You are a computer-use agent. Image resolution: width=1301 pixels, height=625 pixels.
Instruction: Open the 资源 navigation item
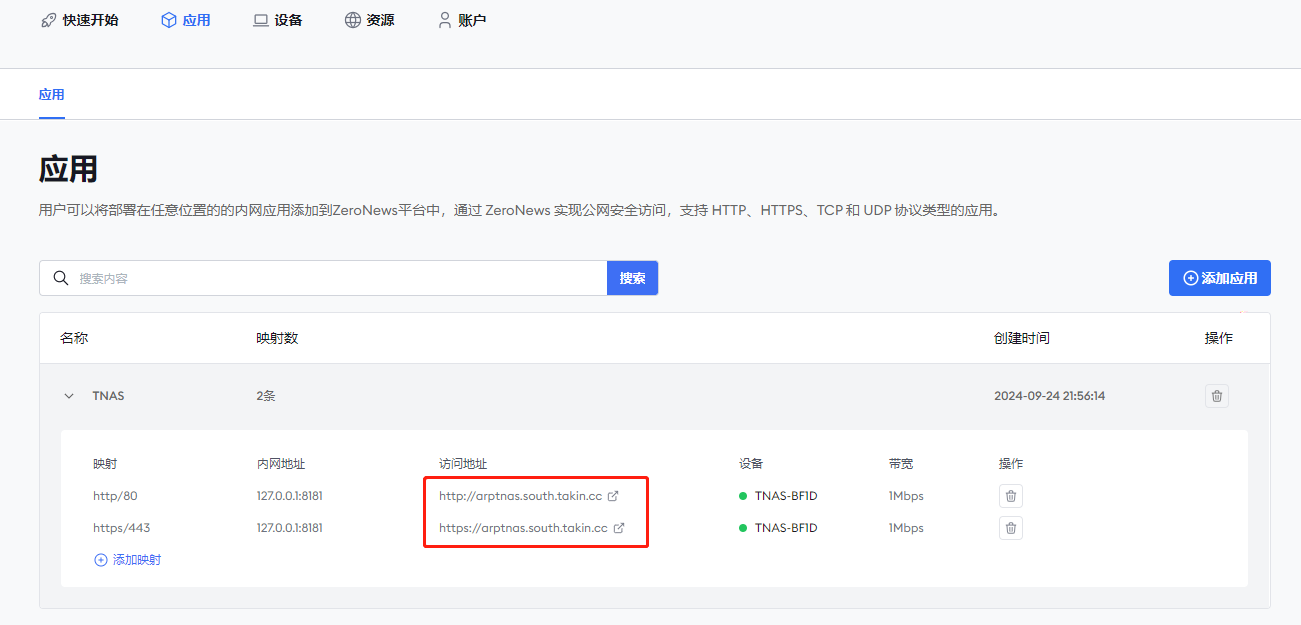click(369, 20)
